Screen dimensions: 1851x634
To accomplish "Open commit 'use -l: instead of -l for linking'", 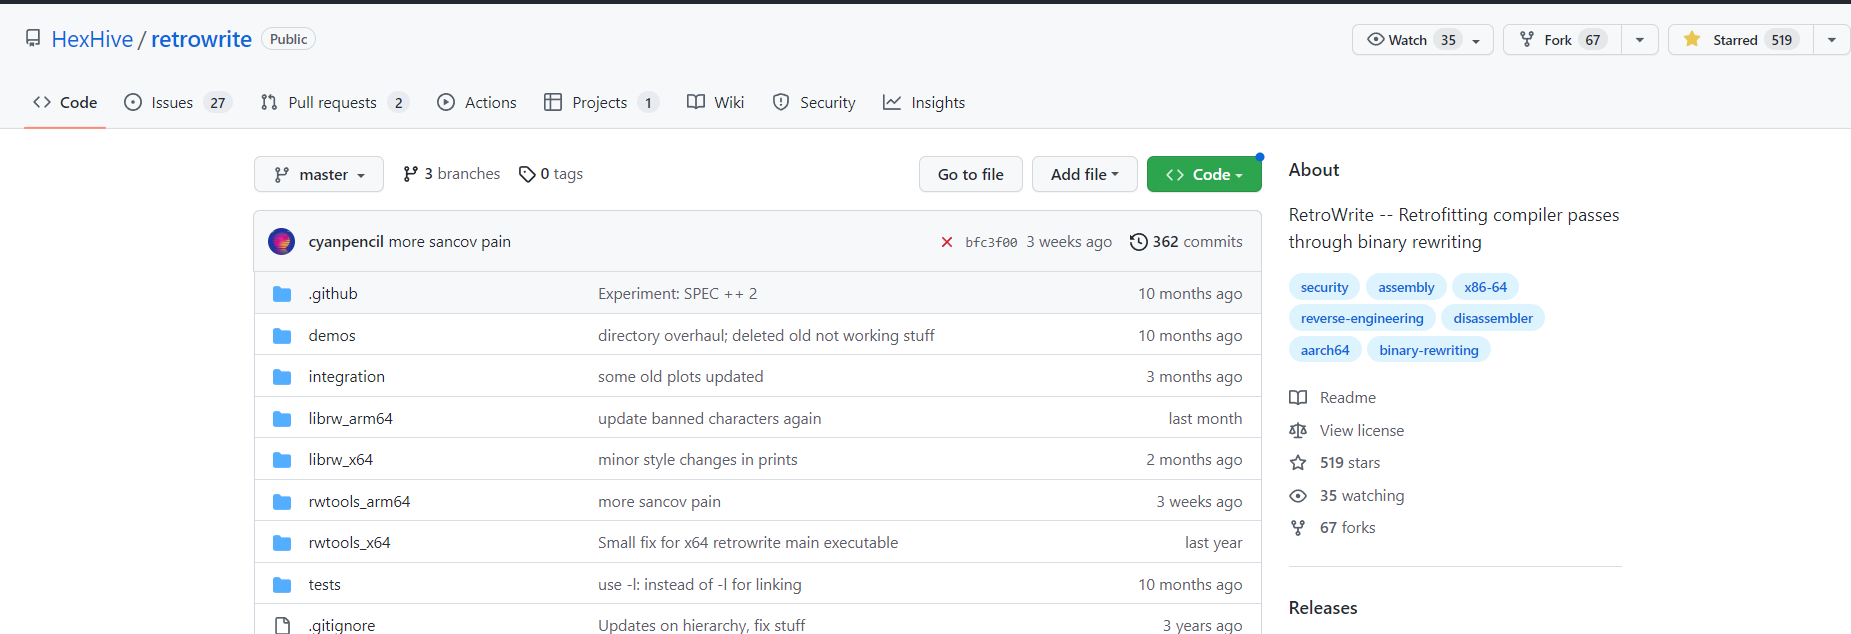I will click(699, 584).
